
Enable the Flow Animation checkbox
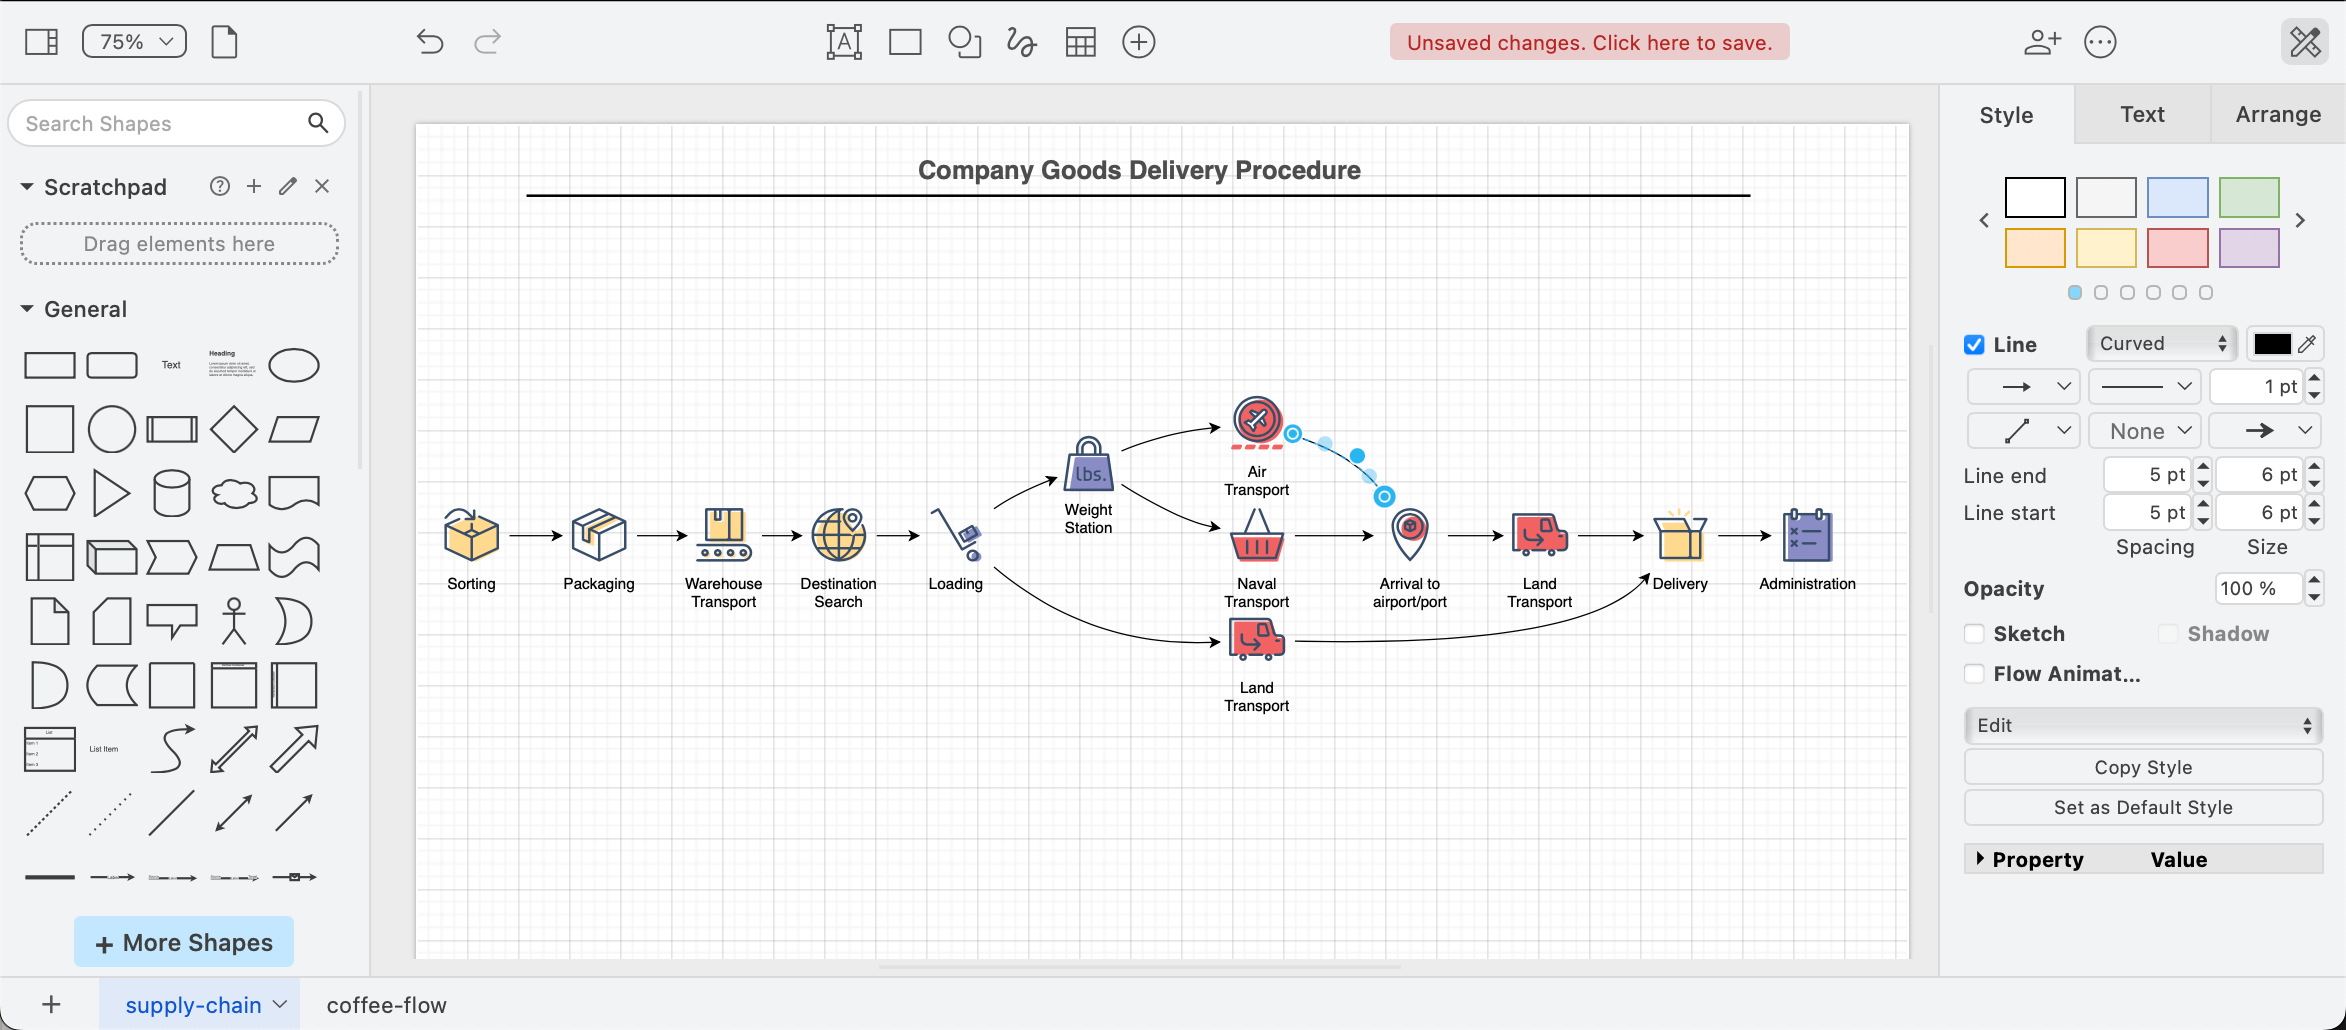pos(1974,674)
